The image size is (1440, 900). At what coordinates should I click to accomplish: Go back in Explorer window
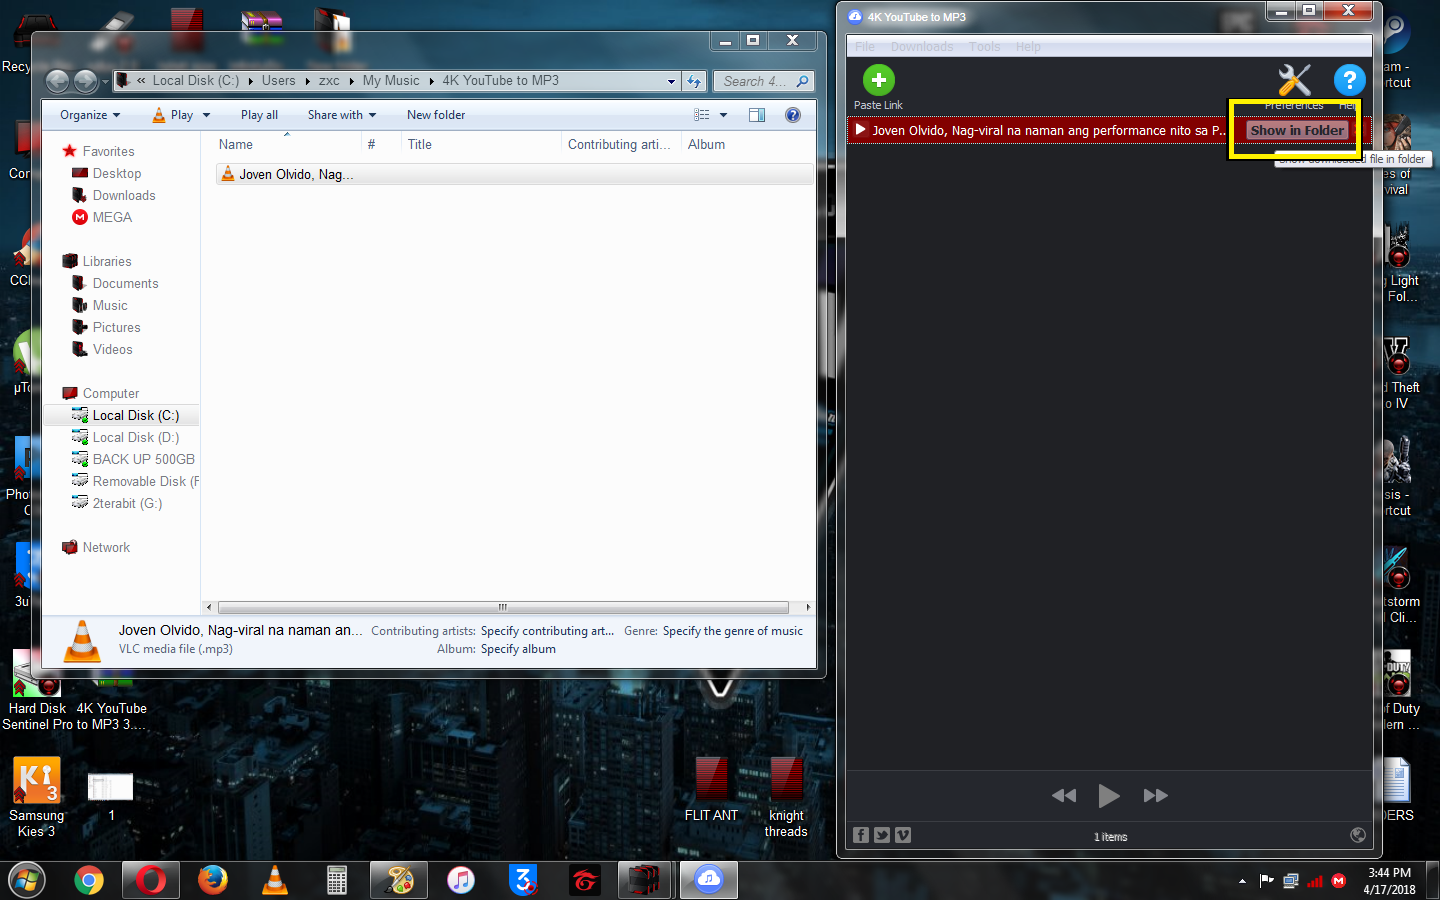pos(58,81)
